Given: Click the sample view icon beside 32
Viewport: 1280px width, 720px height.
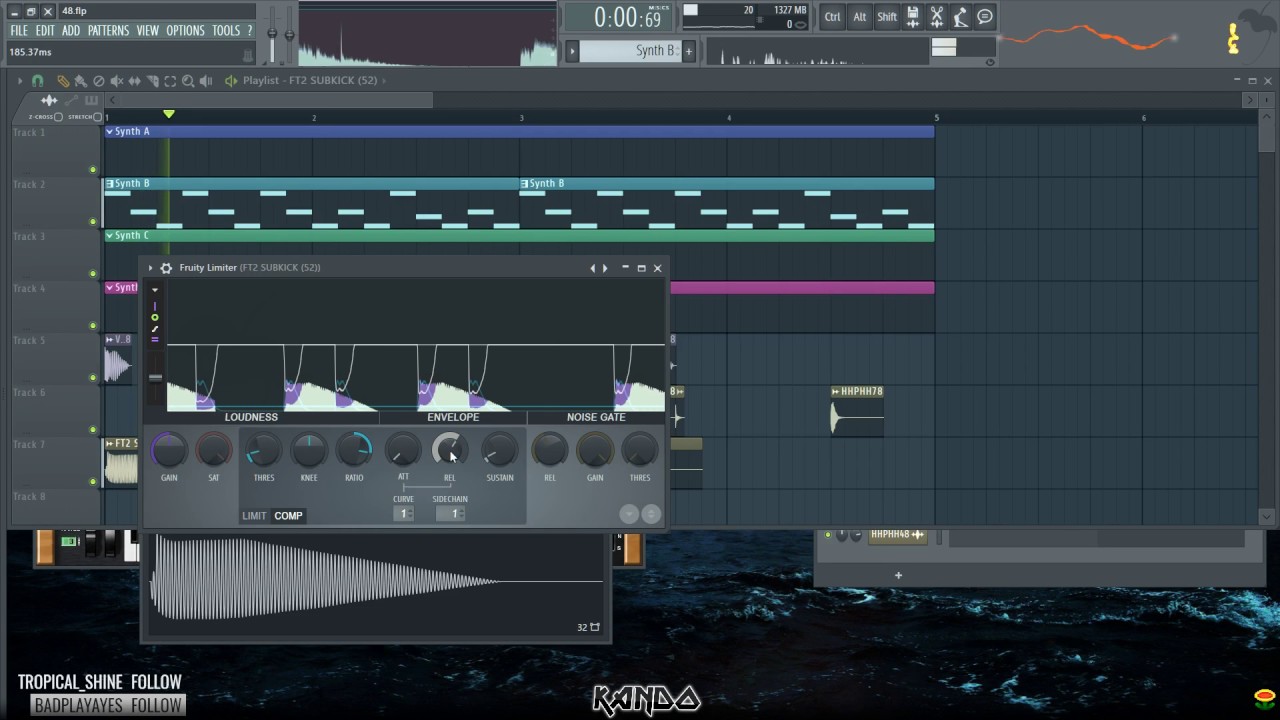Looking at the screenshot, I should [595, 627].
